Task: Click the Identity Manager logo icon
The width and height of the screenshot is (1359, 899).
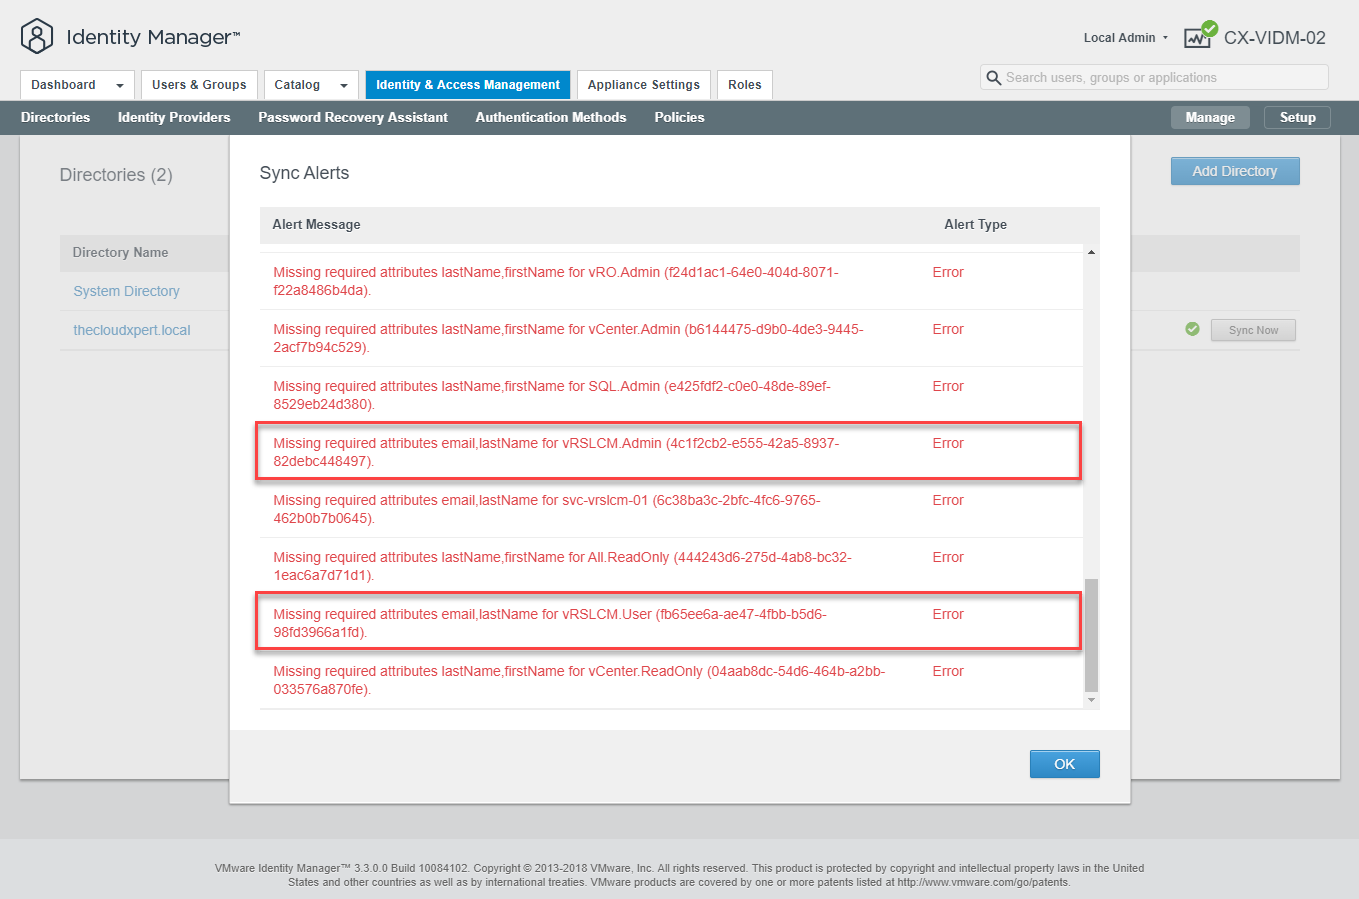Action: pyautogui.click(x=37, y=37)
